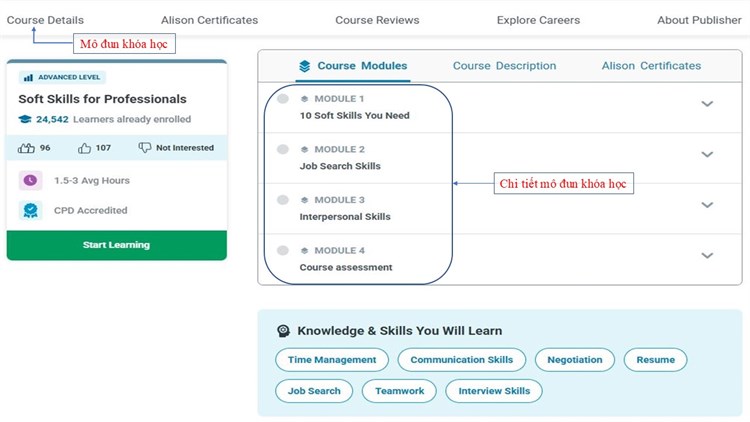Expand Module 3 Interpersonal Skills chevron
The image size is (750, 422).
click(x=707, y=205)
